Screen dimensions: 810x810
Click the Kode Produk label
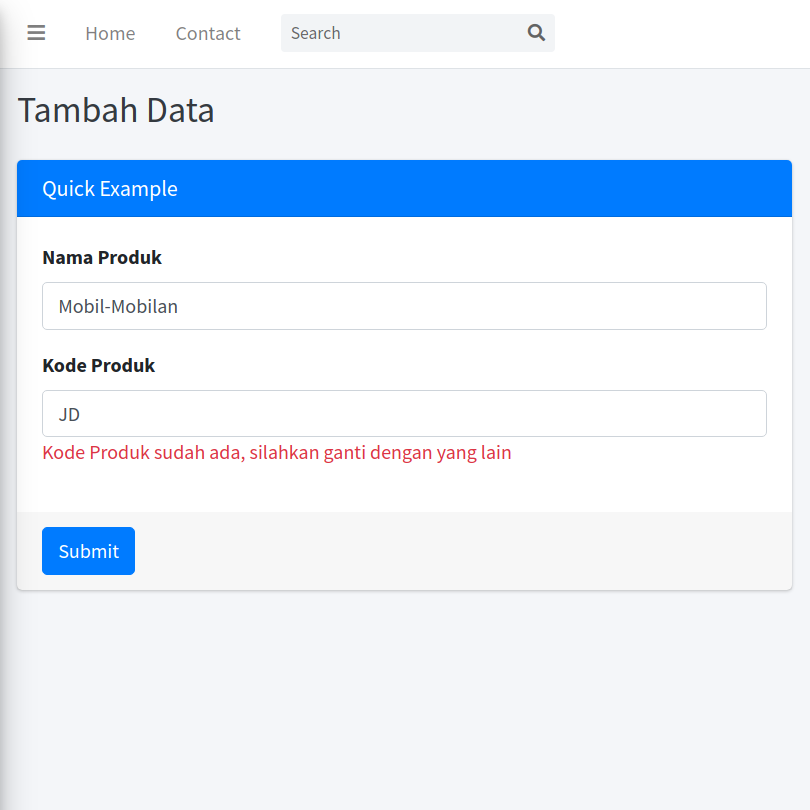(x=99, y=366)
